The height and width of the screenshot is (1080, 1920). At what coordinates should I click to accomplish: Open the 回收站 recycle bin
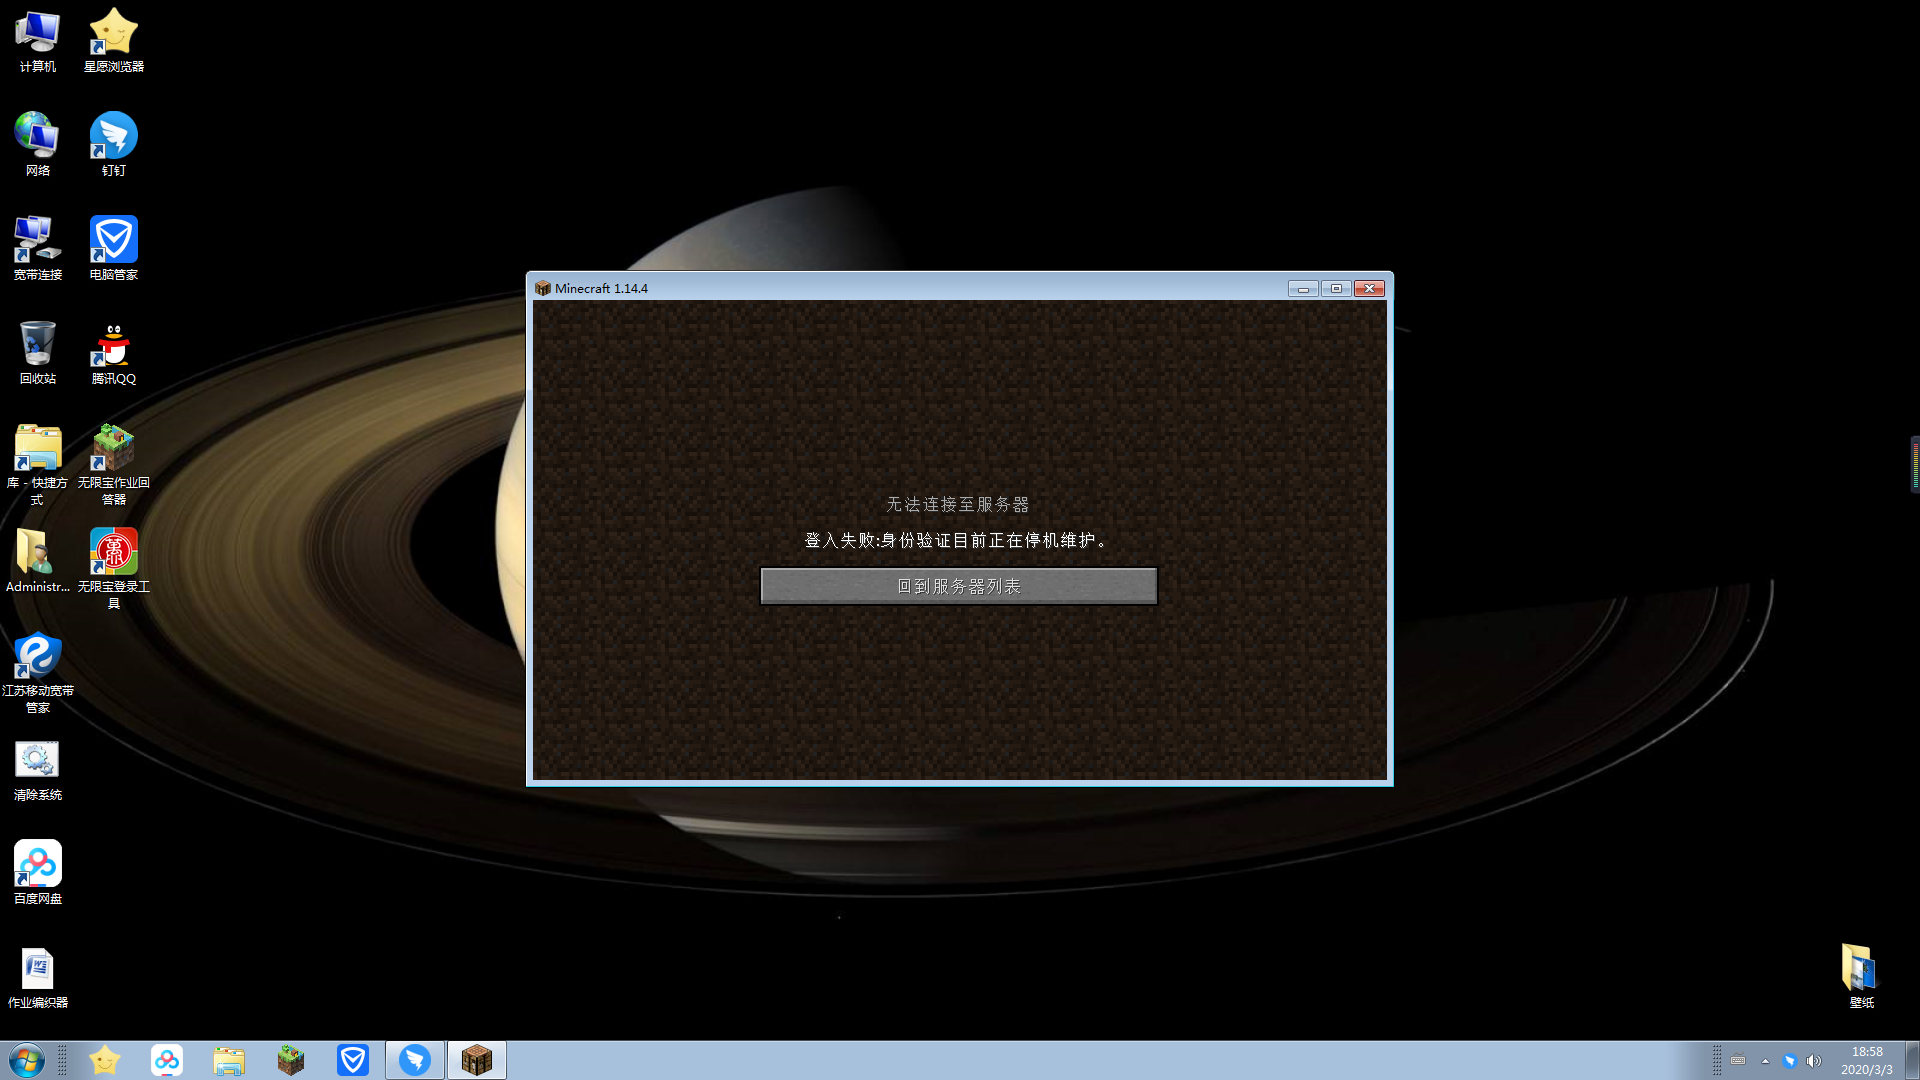(37, 345)
